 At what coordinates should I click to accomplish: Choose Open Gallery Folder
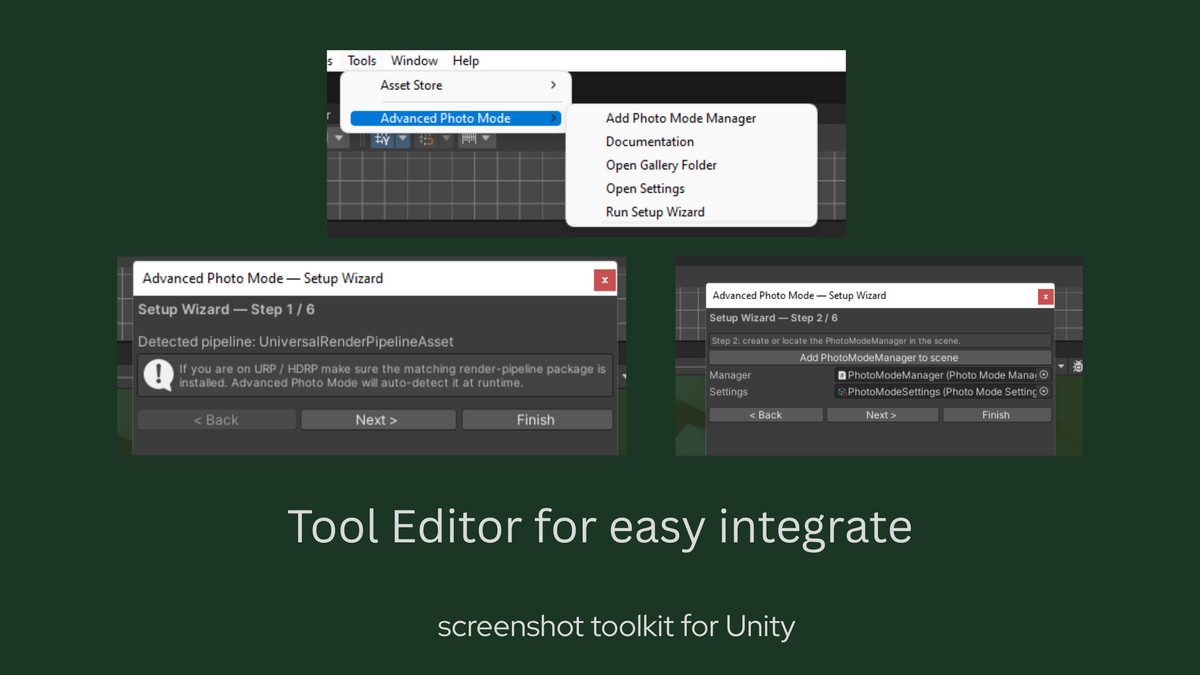[661, 165]
